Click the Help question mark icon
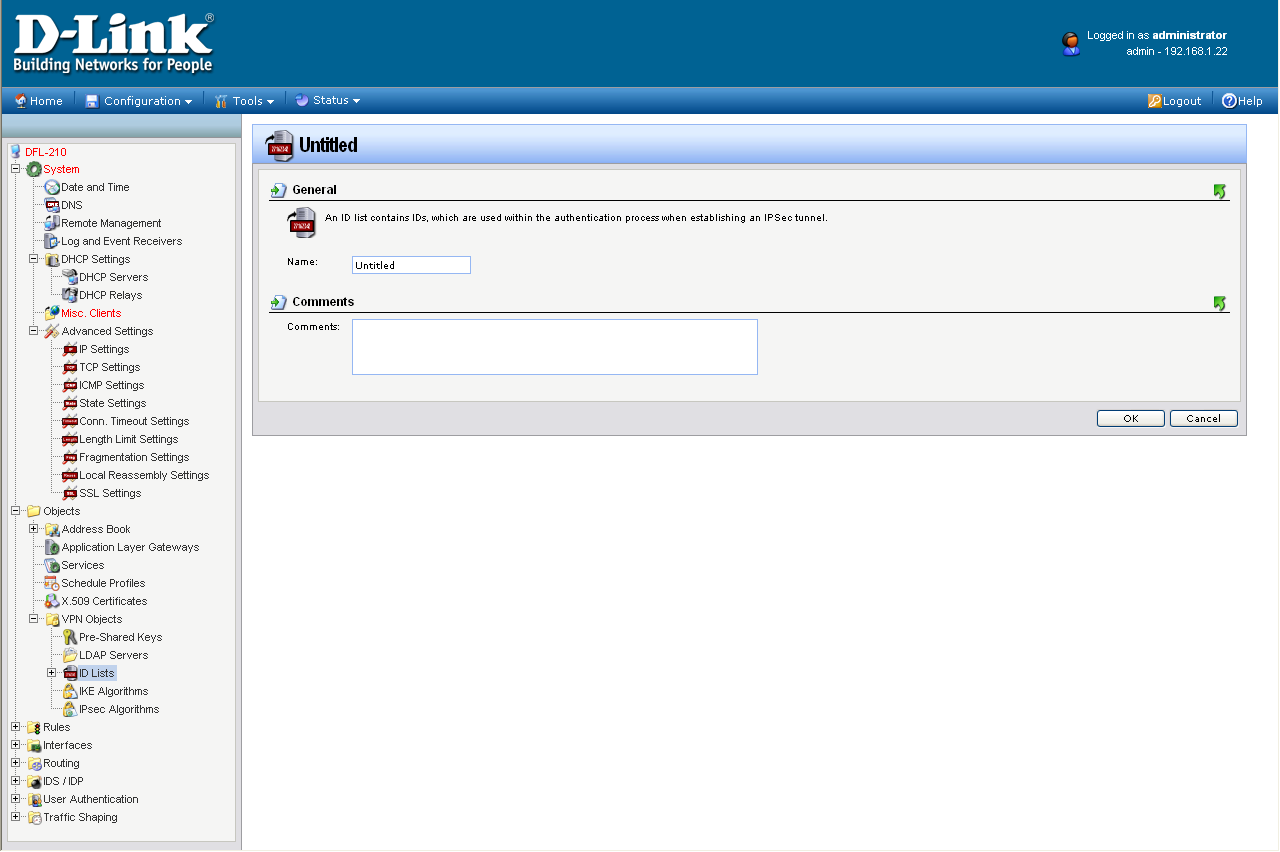 pos(1229,100)
